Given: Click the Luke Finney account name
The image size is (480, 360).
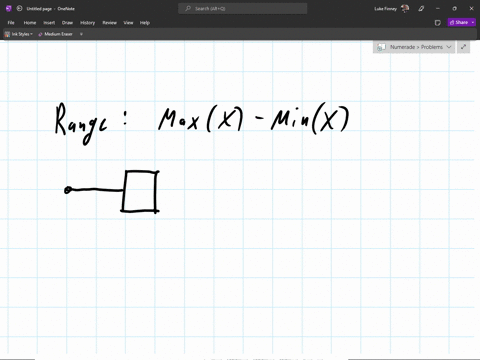Looking at the screenshot, I should coord(385,9).
